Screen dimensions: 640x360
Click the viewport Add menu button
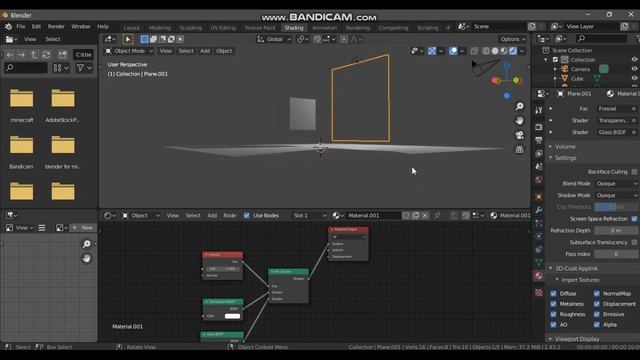[x=205, y=51]
